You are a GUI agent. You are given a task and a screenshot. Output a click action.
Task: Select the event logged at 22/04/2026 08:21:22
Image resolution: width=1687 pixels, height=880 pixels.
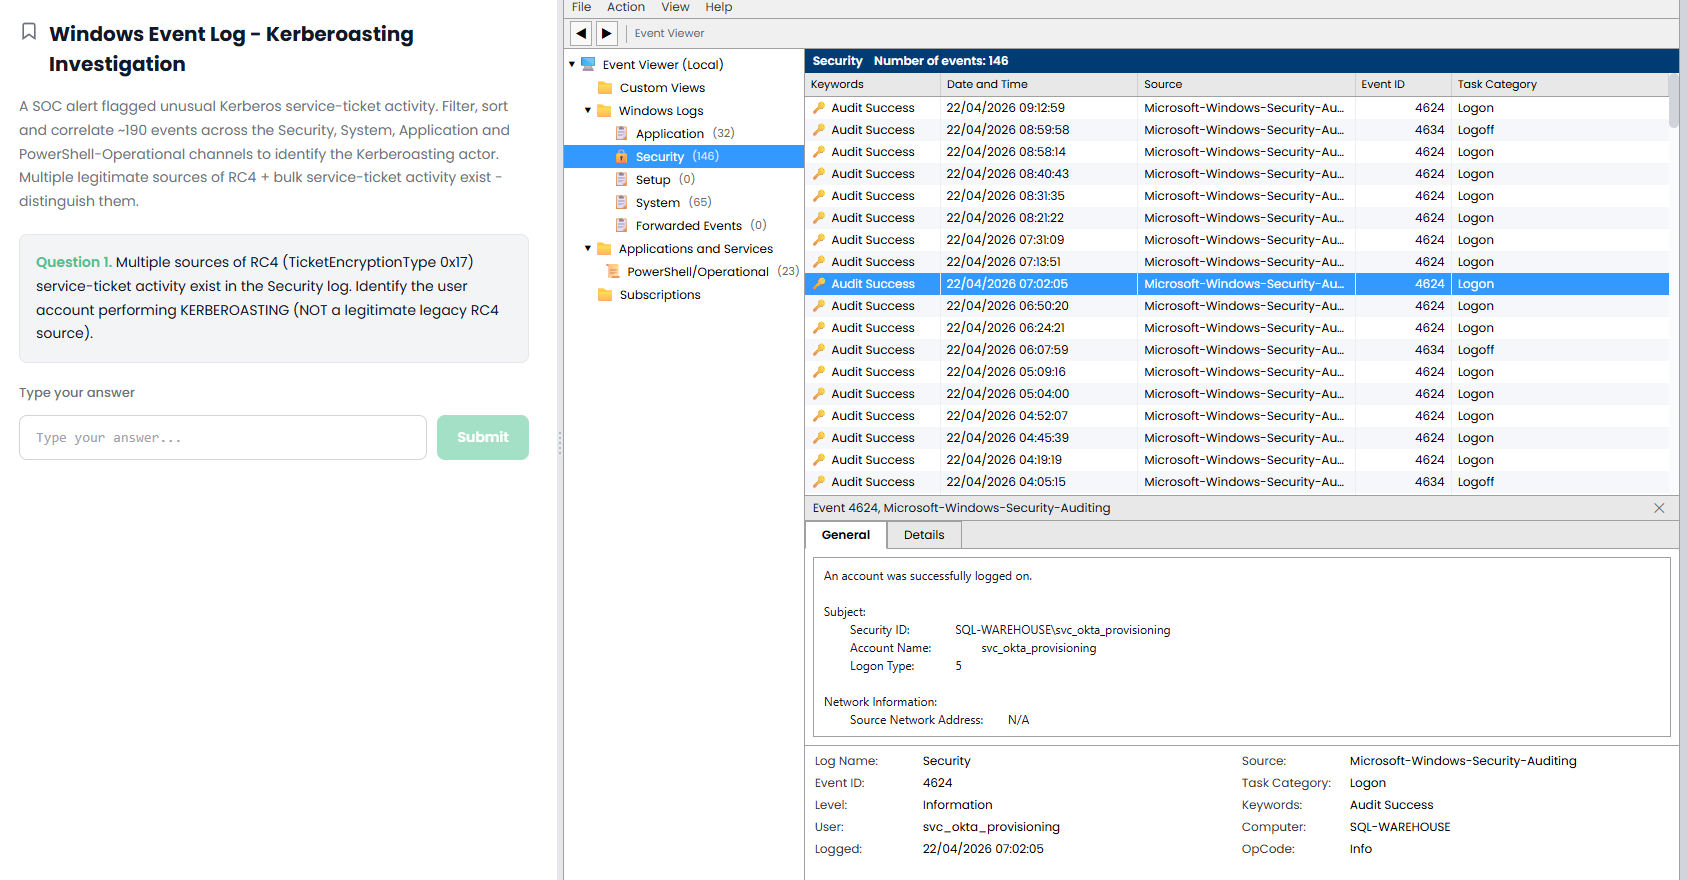(1237, 218)
